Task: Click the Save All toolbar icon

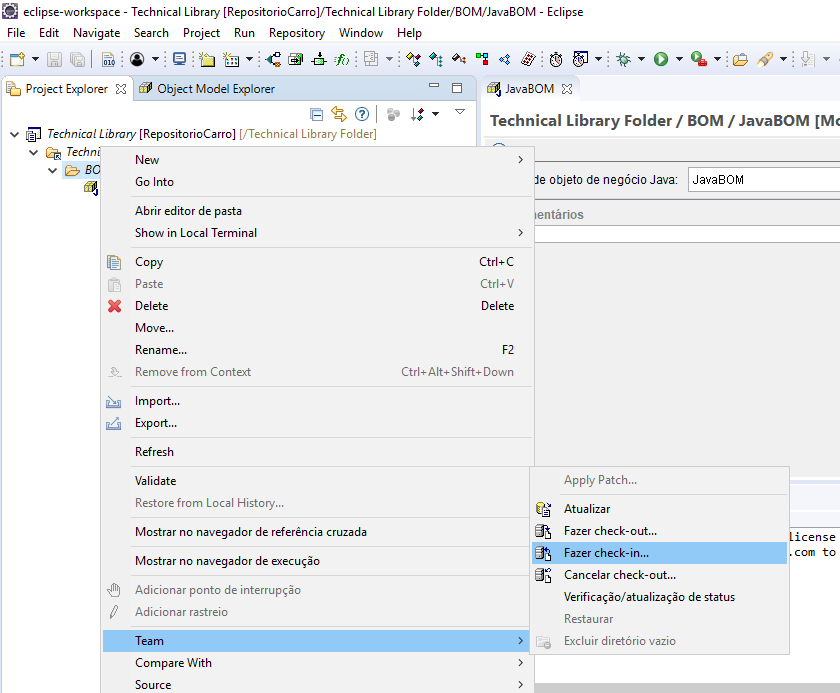Action: [76, 60]
